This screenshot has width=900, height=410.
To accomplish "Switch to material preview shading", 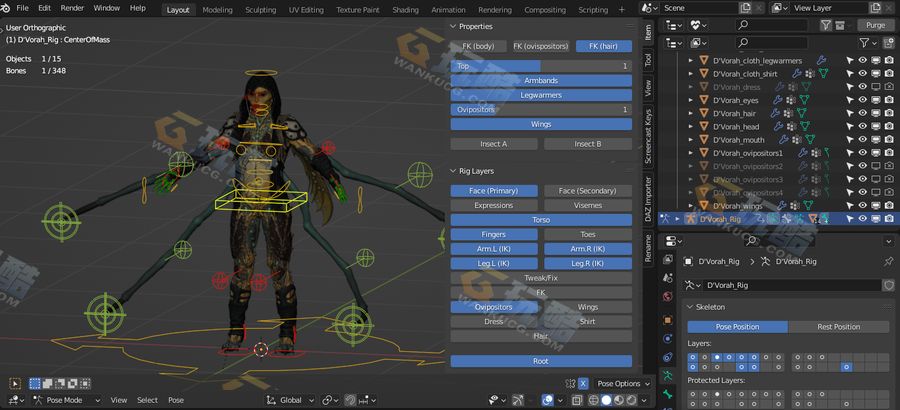I will coord(618,400).
